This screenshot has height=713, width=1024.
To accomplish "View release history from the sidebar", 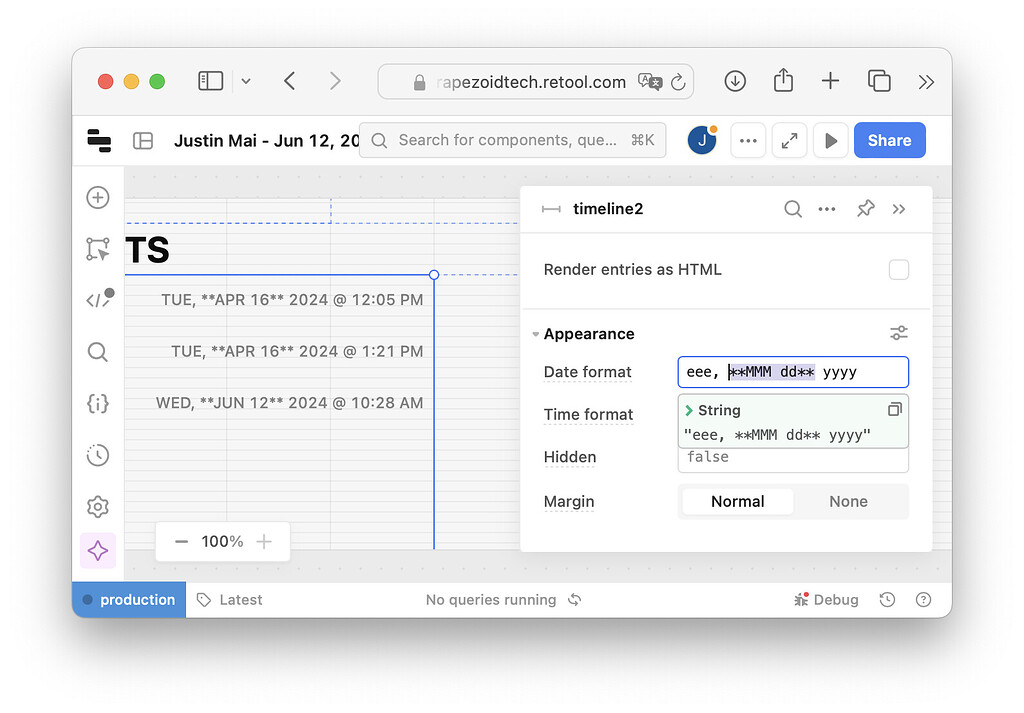I will [x=97, y=455].
